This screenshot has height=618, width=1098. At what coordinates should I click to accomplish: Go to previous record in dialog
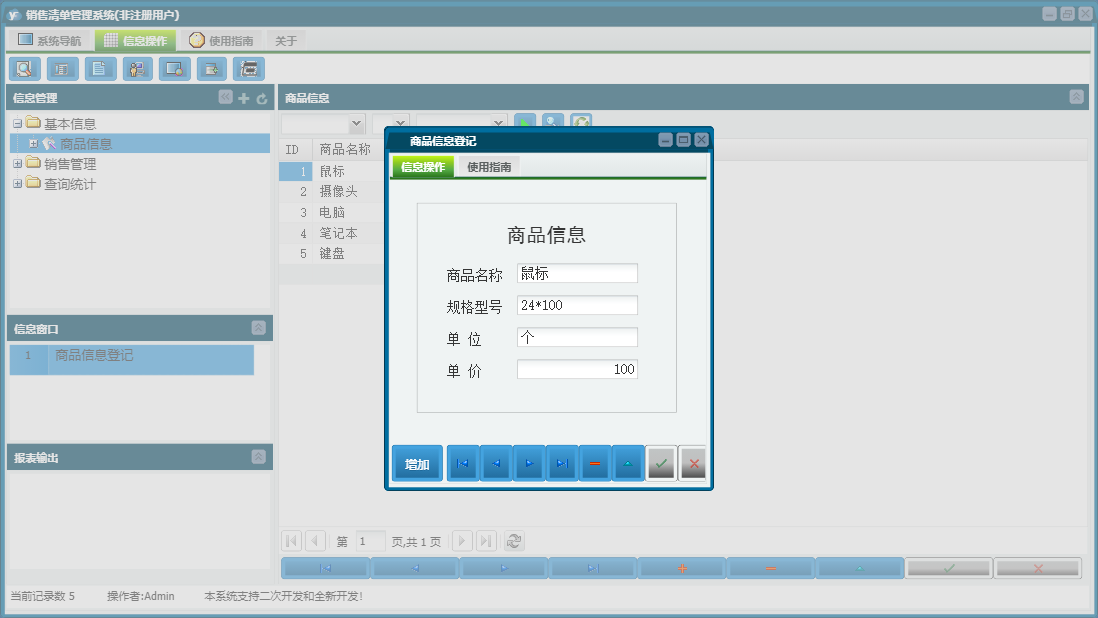click(496, 463)
